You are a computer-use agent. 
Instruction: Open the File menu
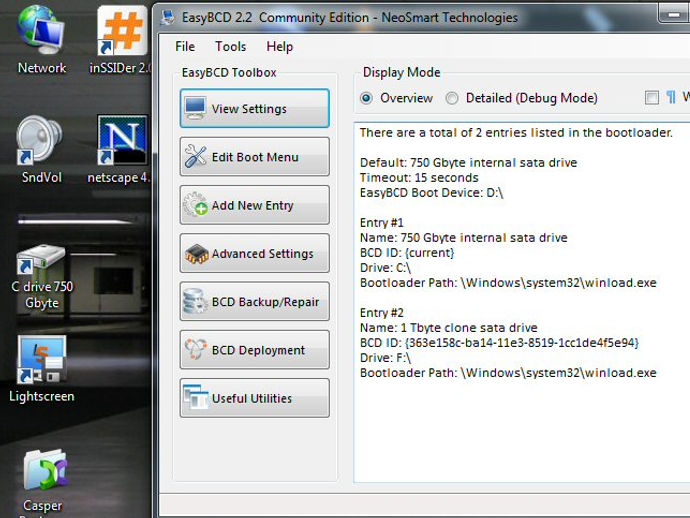click(x=185, y=46)
